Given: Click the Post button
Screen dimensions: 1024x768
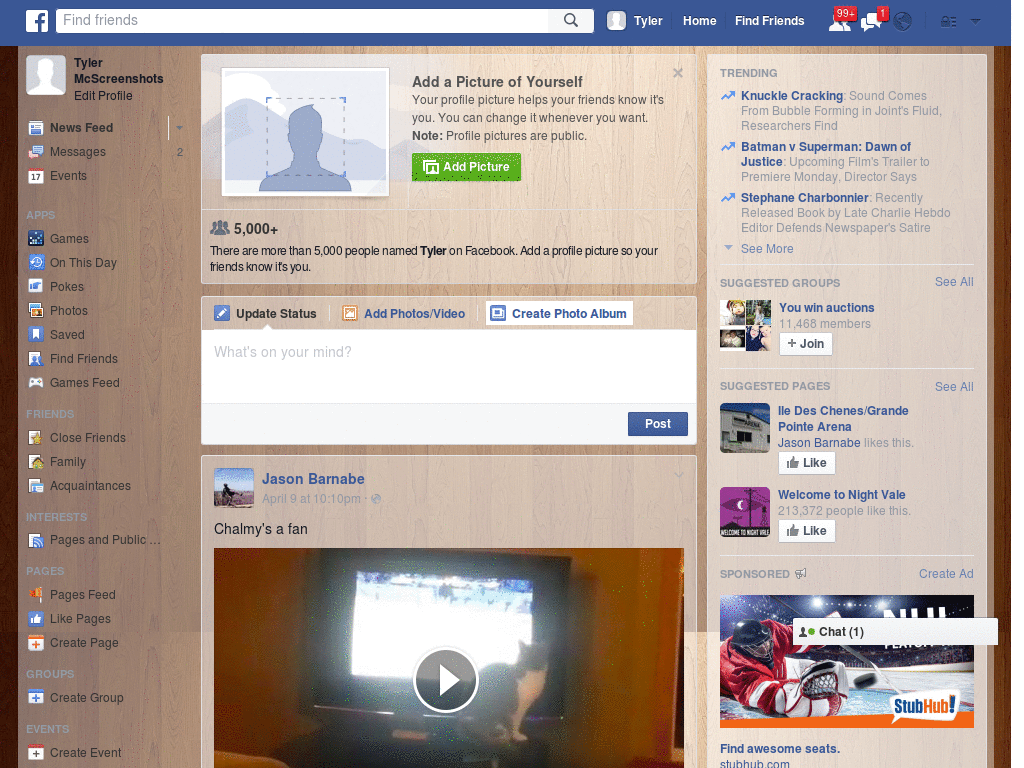Looking at the screenshot, I should [x=658, y=424].
